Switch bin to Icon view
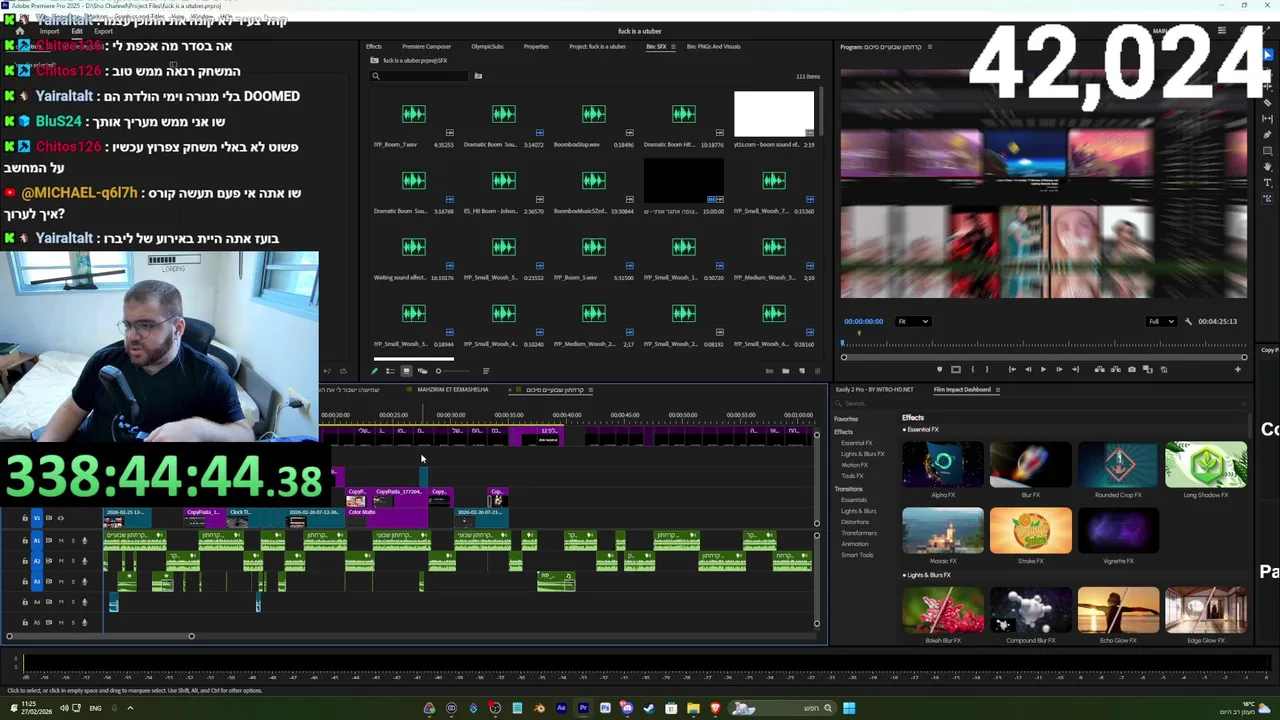The height and width of the screenshot is (720, 1280). 407,371
